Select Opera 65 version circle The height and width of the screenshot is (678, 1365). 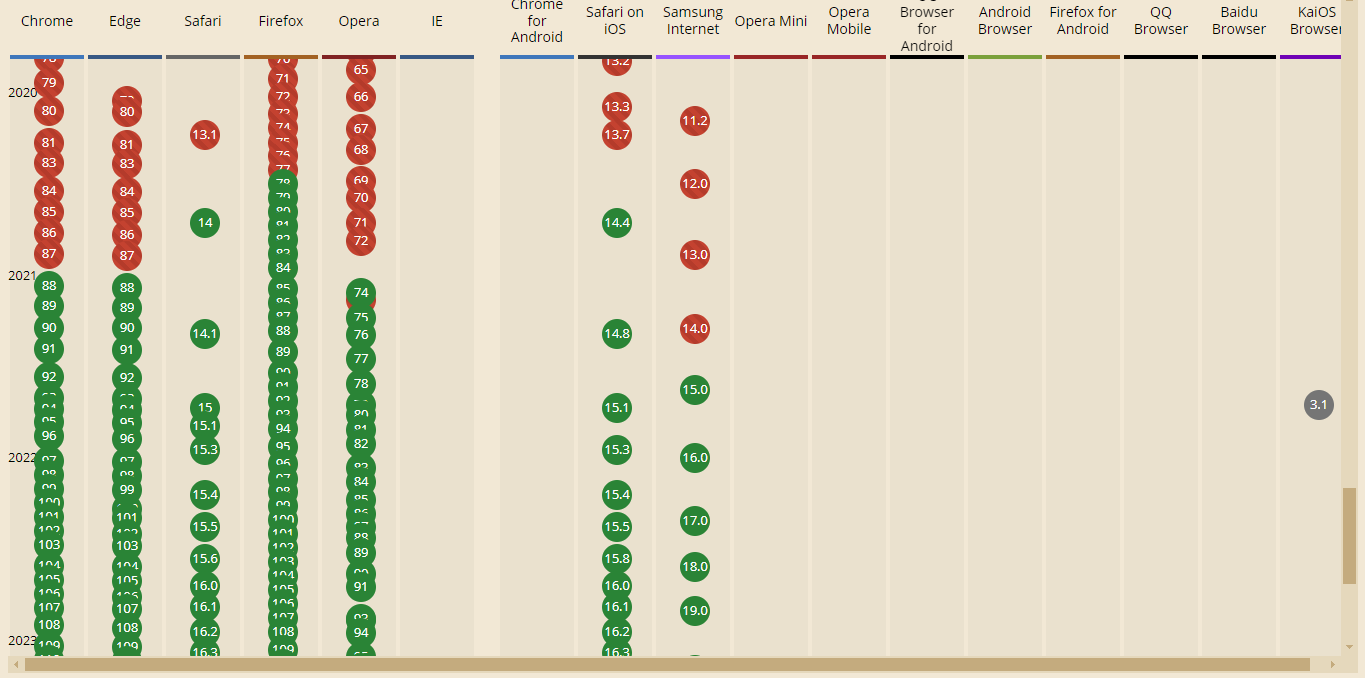tap(361, 70)
